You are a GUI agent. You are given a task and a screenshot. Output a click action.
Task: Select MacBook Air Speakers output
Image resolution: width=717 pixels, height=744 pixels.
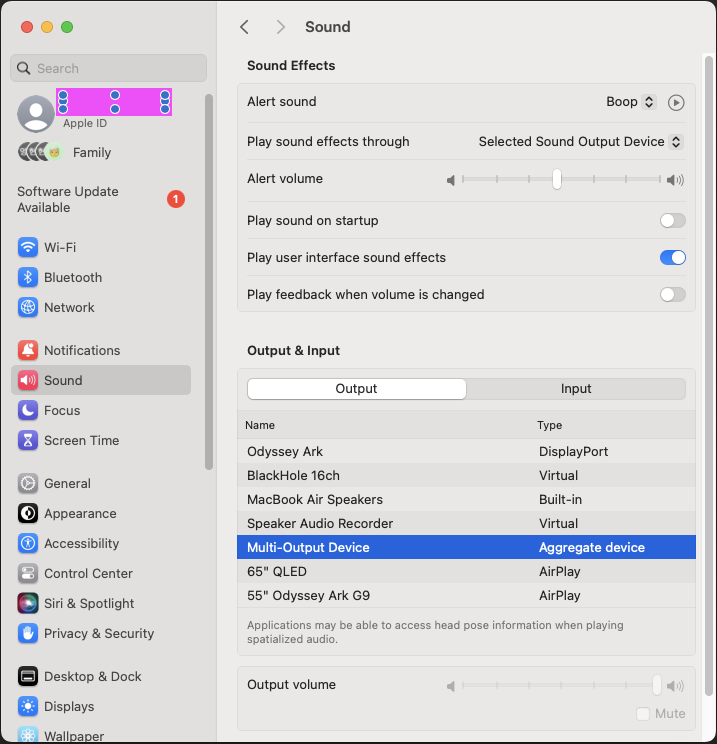point(466,499)
